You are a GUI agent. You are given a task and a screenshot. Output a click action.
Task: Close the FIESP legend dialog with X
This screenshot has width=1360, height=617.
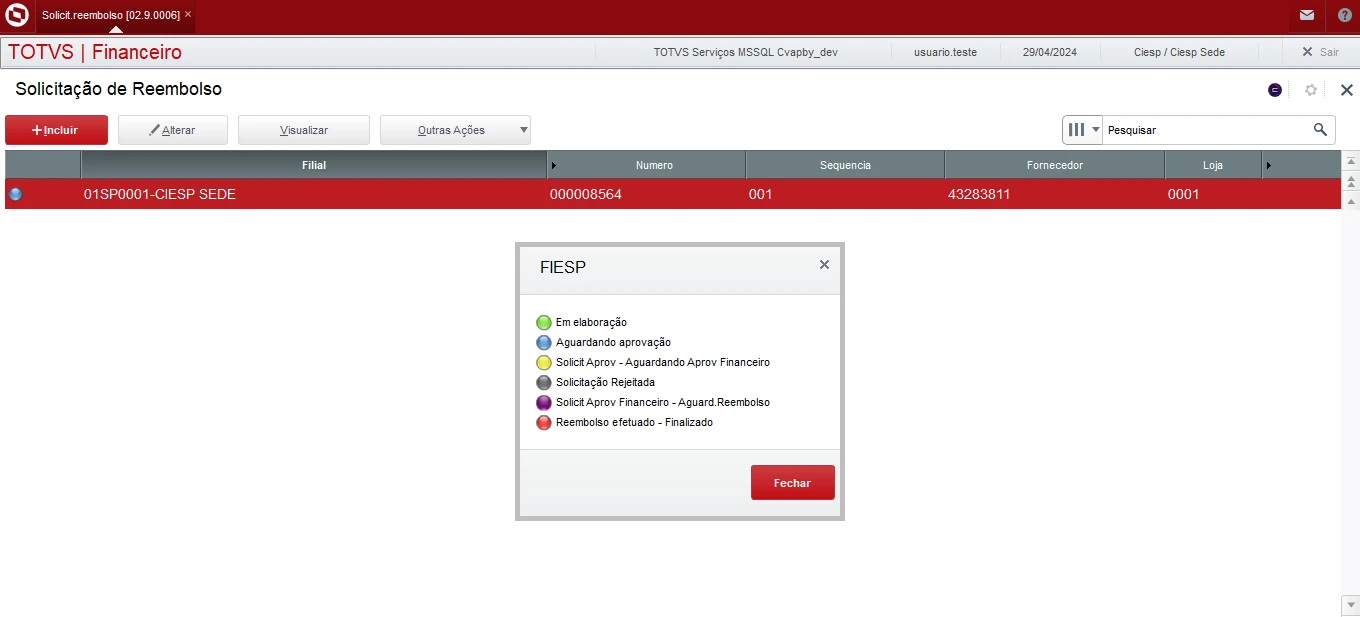824,265
